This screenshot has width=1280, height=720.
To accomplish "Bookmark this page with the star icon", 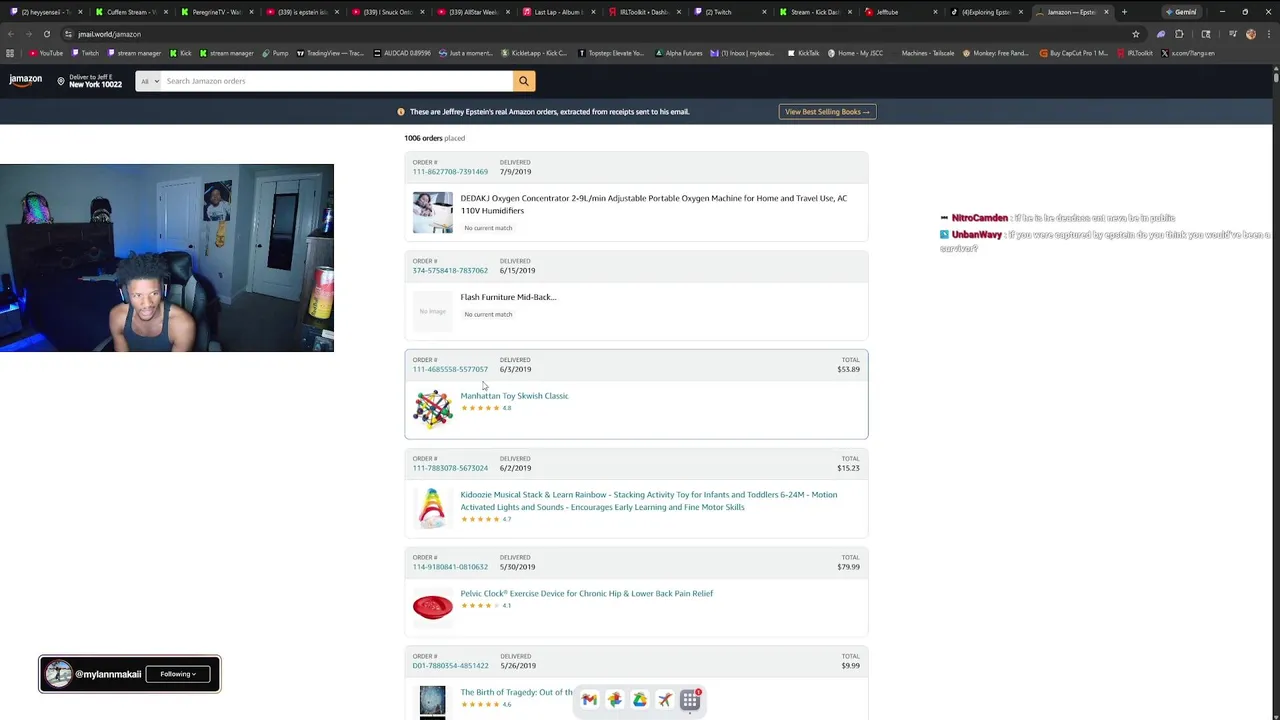I will coord(1136,34).
